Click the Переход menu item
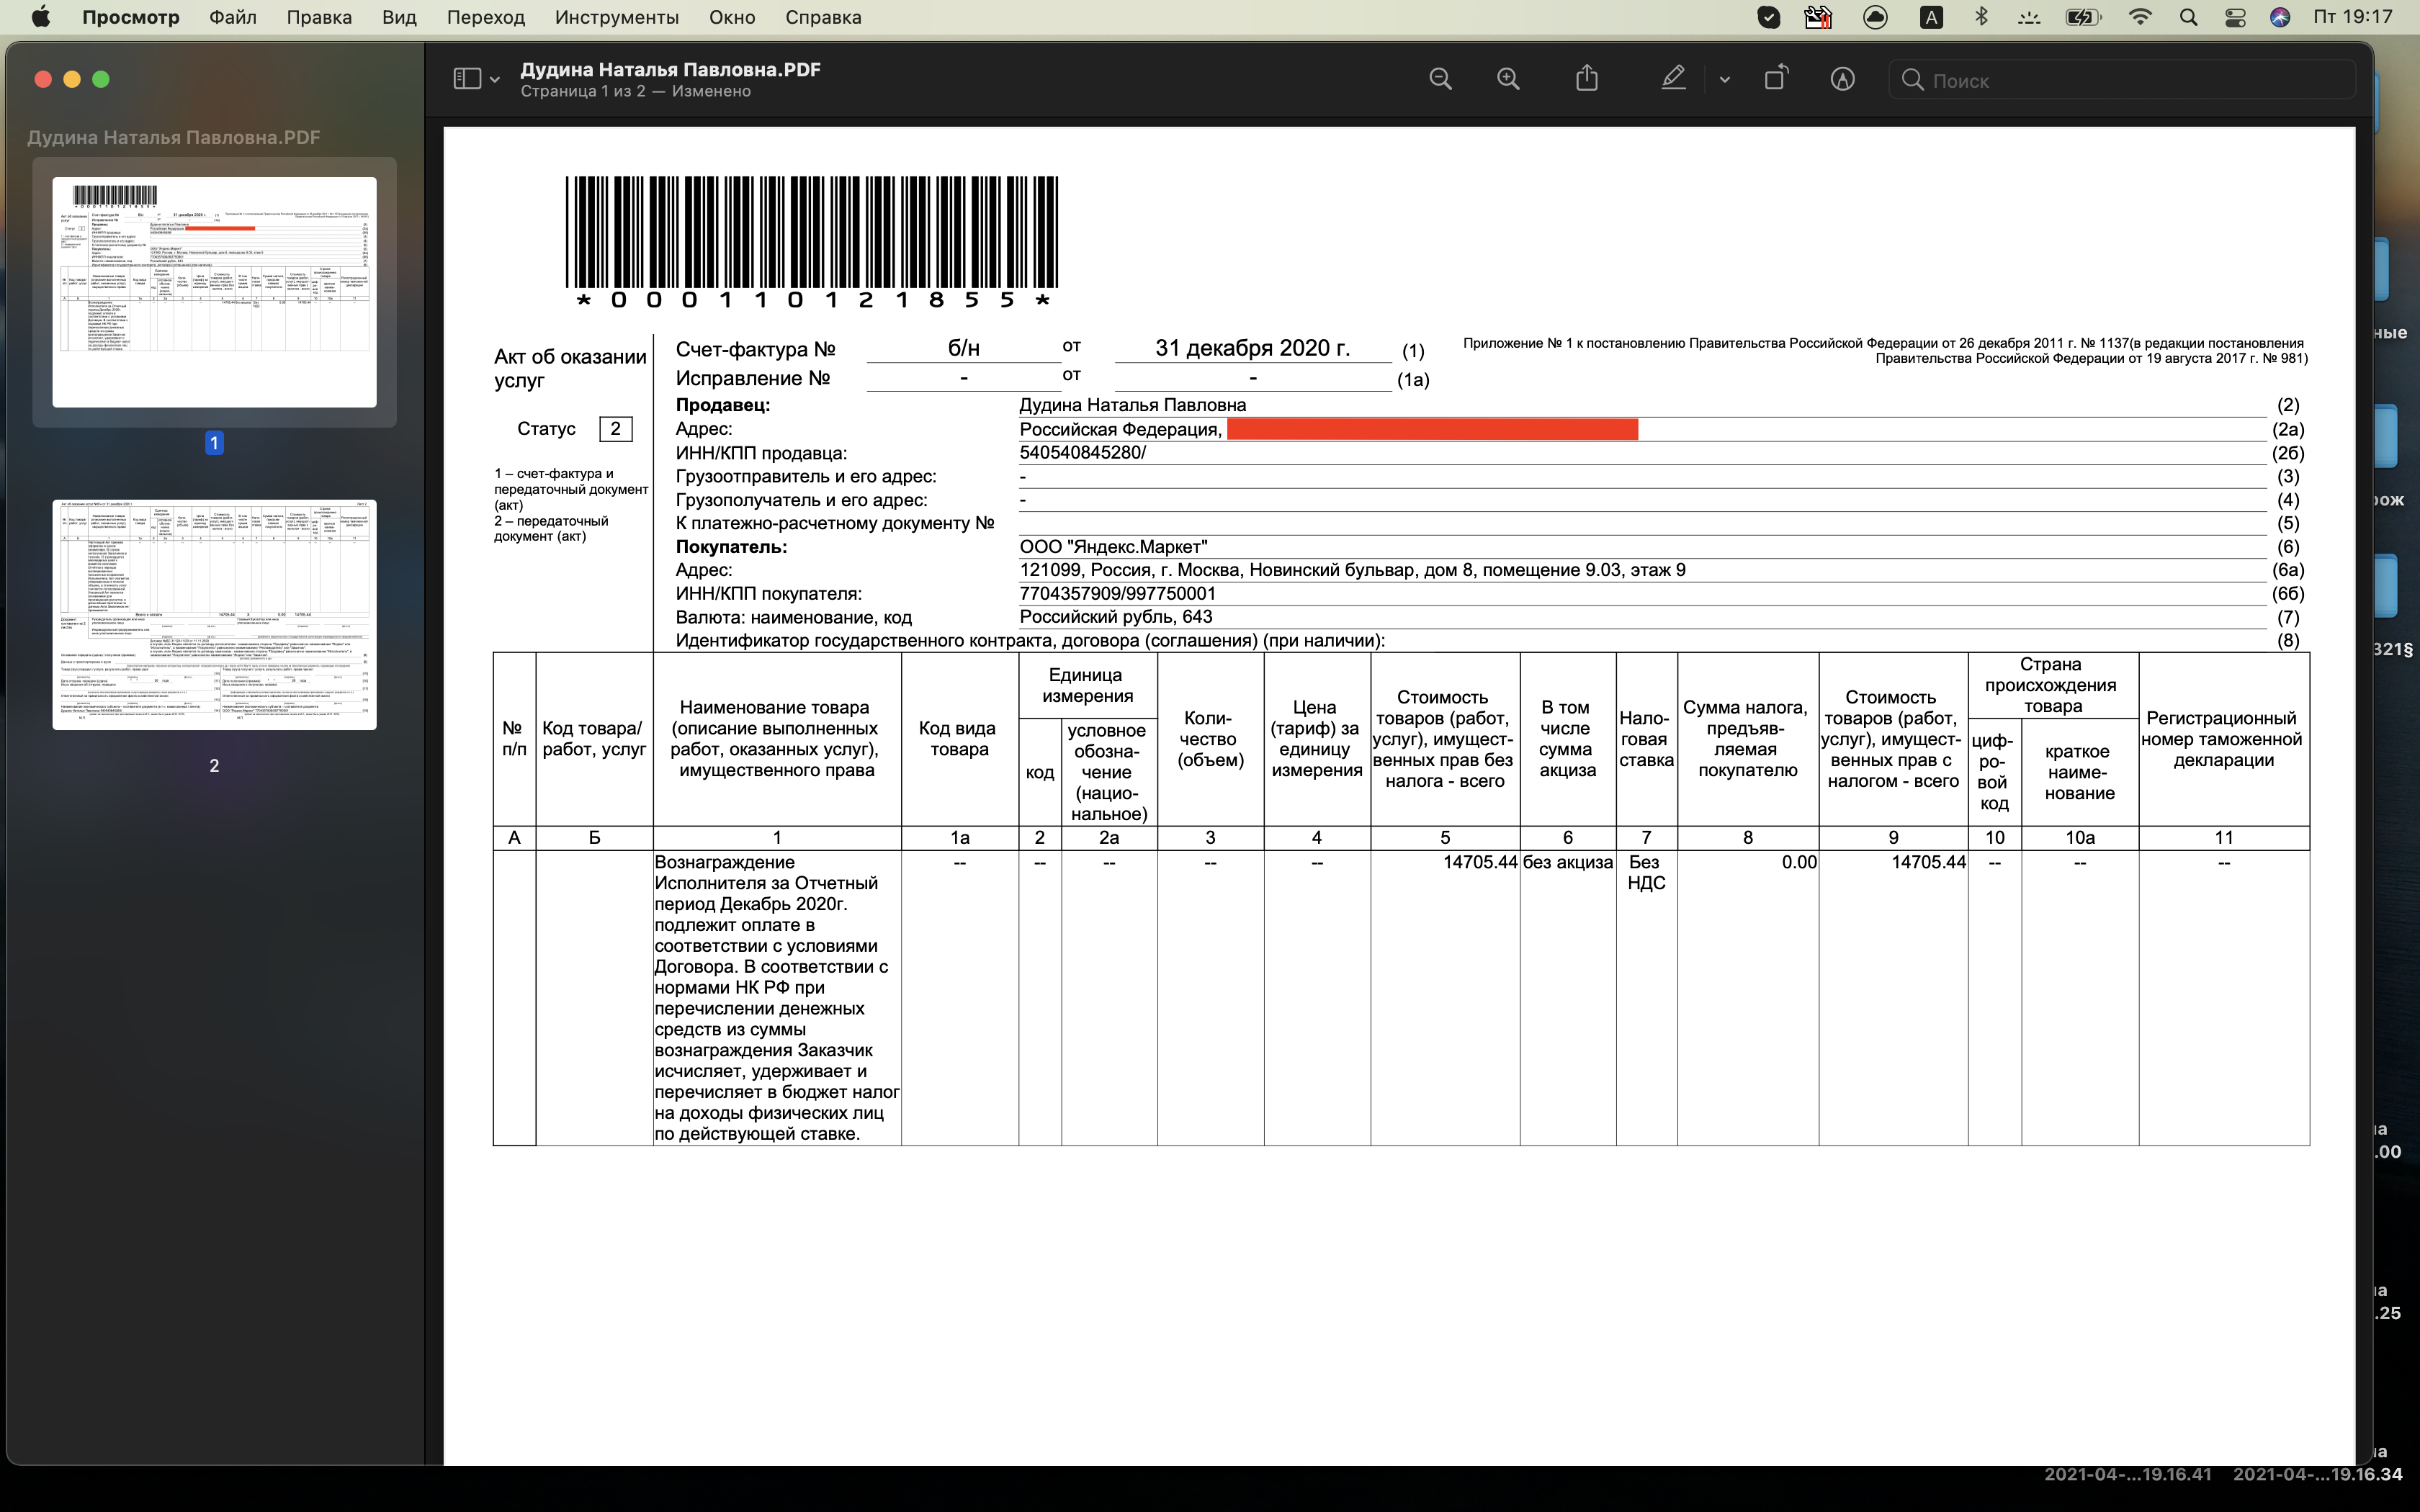This screenshot has width=2420, height=1512. (x=485, y=17)
